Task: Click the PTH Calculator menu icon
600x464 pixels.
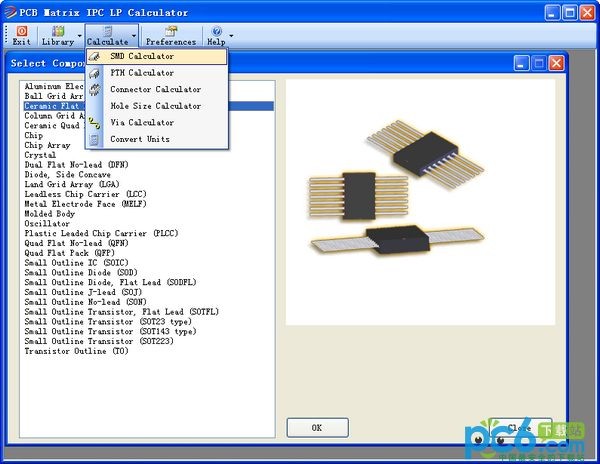Action: tap(94, 73)
